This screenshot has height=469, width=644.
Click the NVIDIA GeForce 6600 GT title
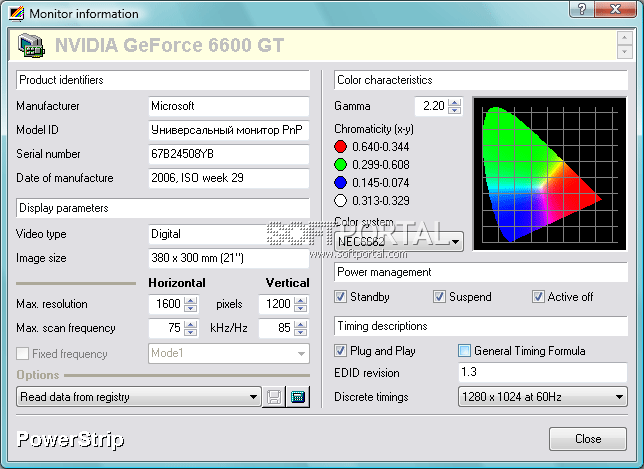[170, 45]
